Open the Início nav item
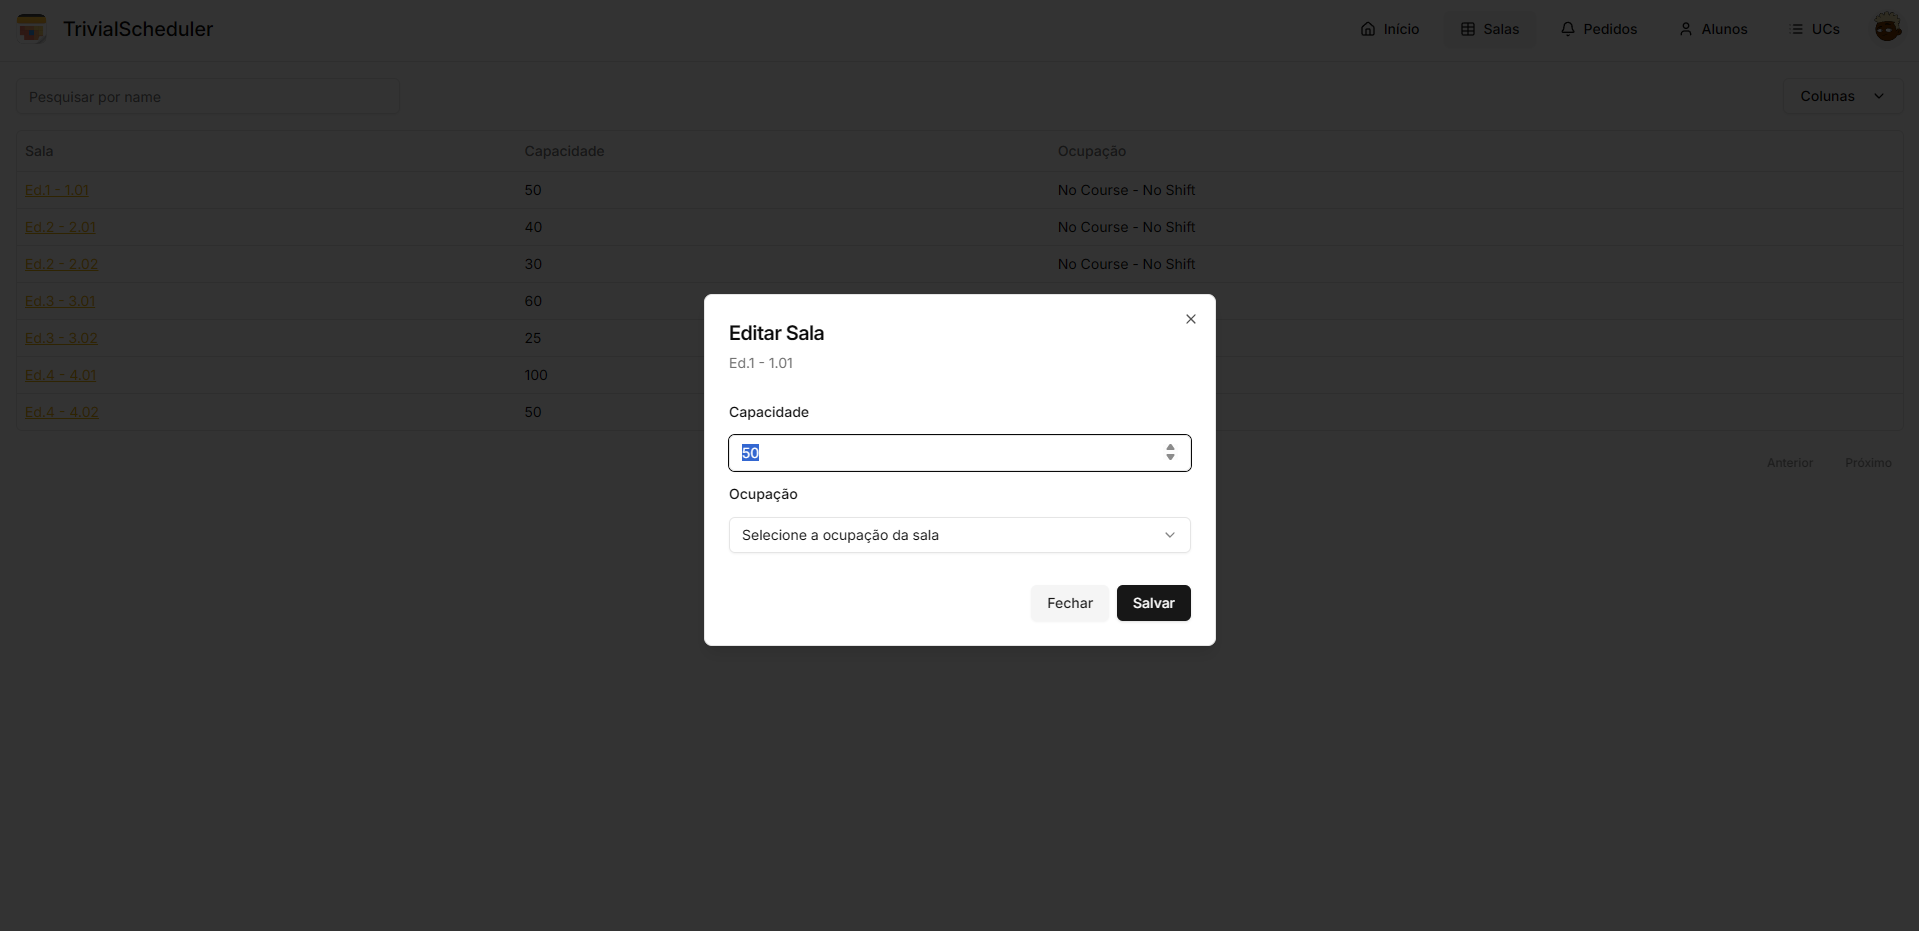 click(x=1389, y=29)
